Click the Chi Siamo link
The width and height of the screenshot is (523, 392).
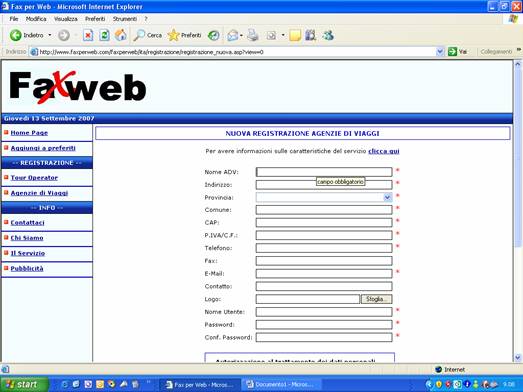tap(27, 238)
